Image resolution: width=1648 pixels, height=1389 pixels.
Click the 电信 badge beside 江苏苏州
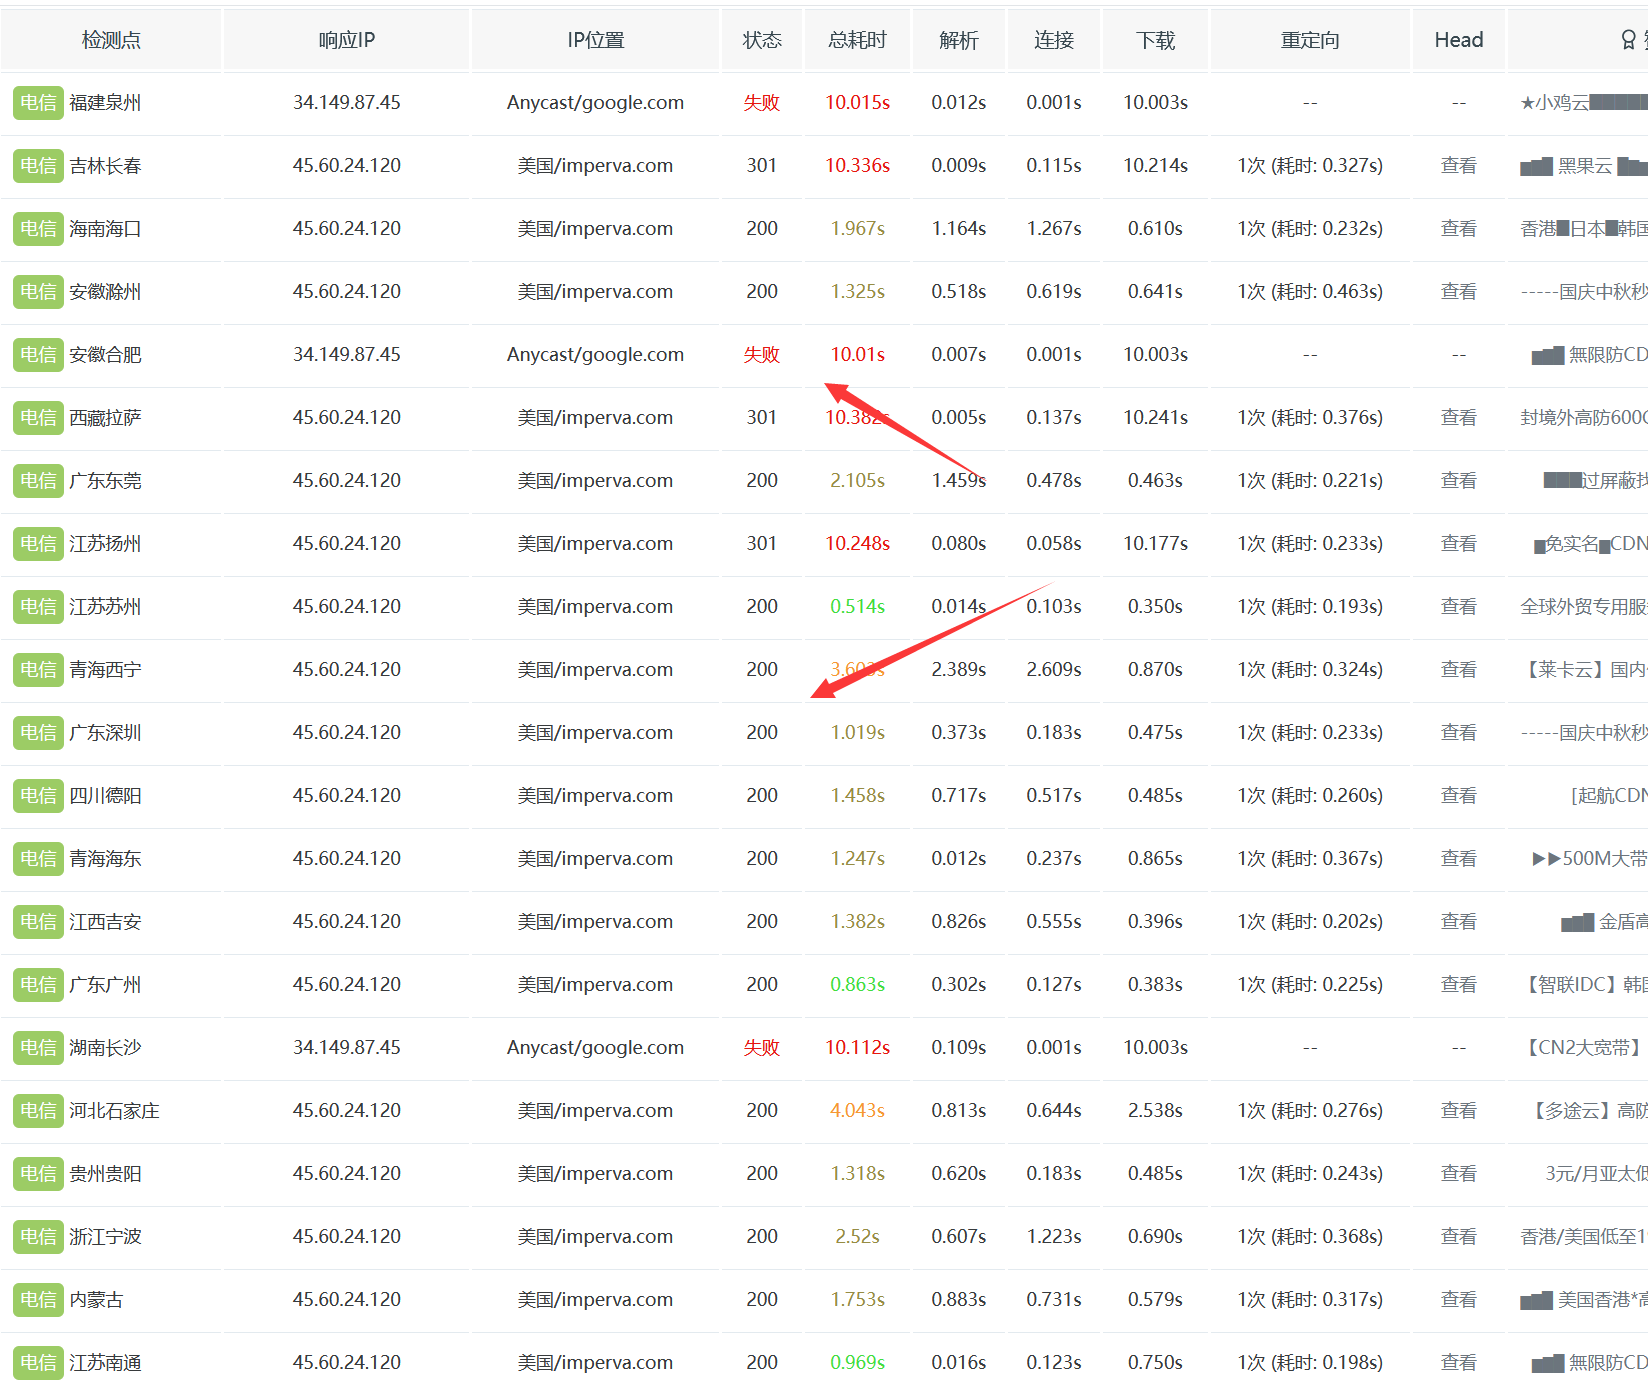[x=38, y=607]
